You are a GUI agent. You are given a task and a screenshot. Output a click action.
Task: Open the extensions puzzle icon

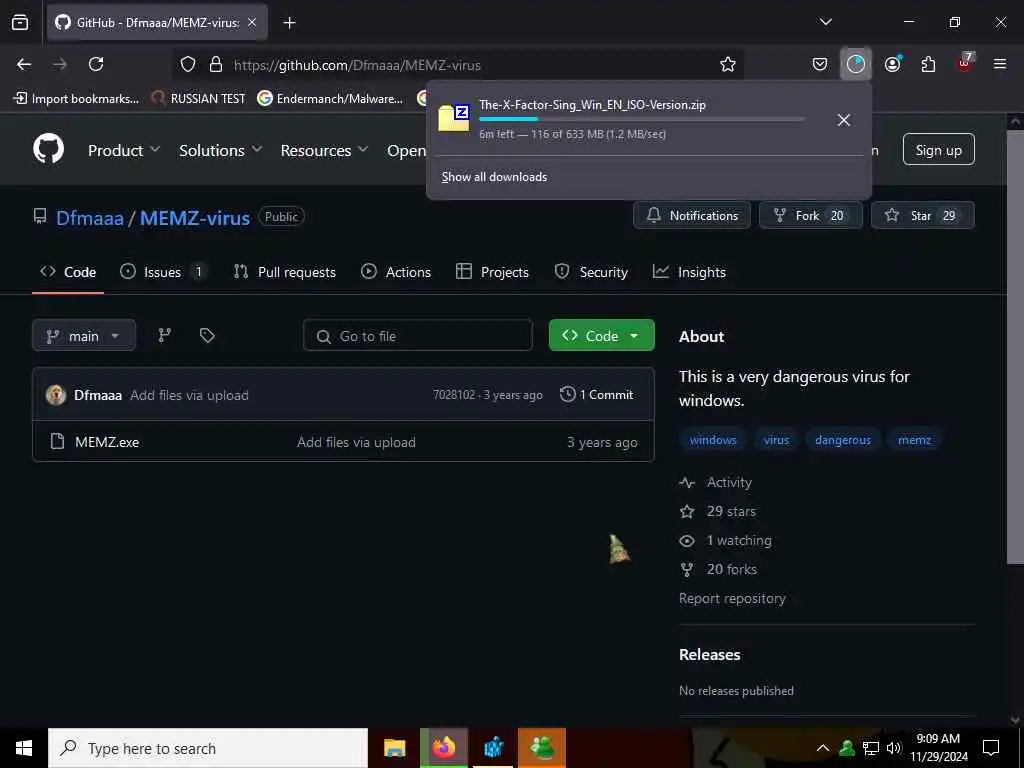pos(928,64)
